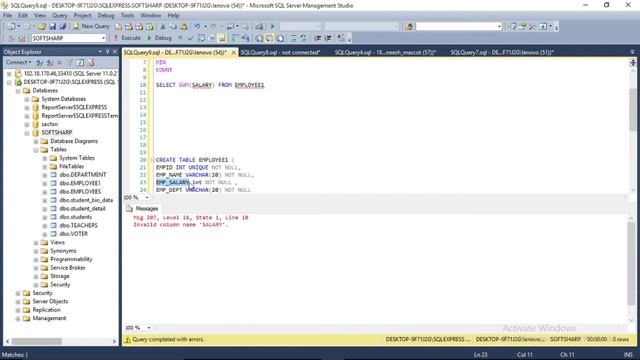Viewport: 640px width, 360px height.
Task: Open the editor zoom 100% dropdown
Action: coord(147,198)
